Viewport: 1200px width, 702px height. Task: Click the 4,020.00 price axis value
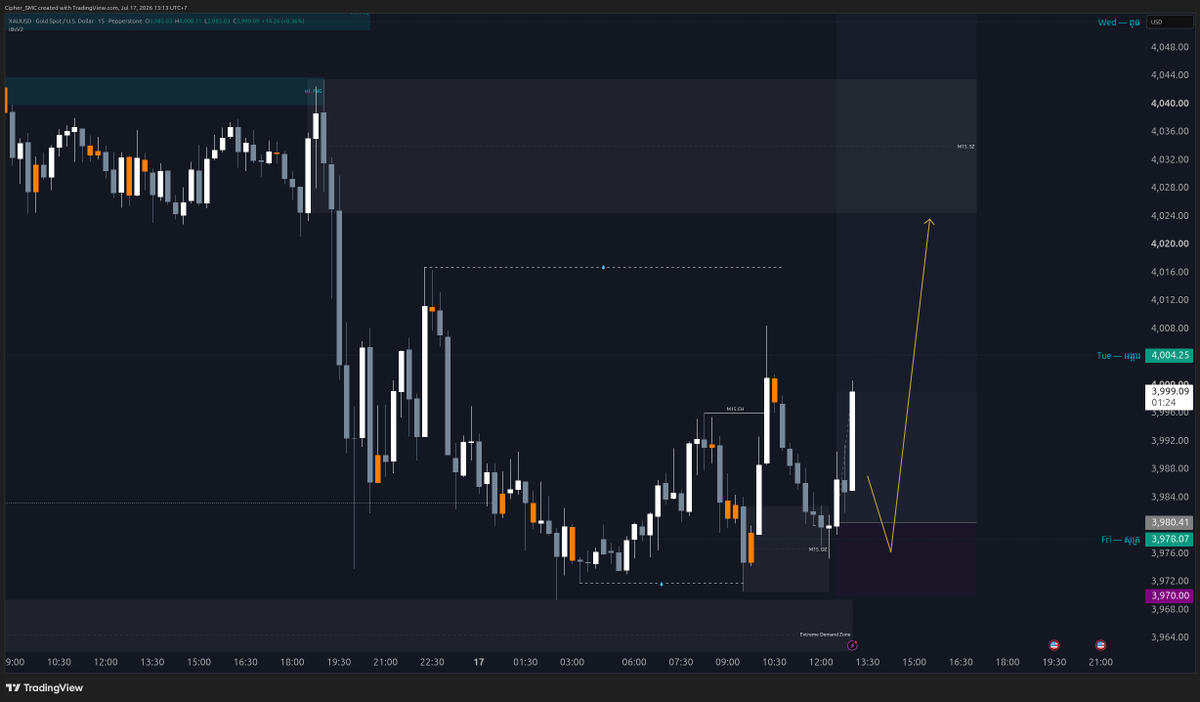(x=1169, y=243)
